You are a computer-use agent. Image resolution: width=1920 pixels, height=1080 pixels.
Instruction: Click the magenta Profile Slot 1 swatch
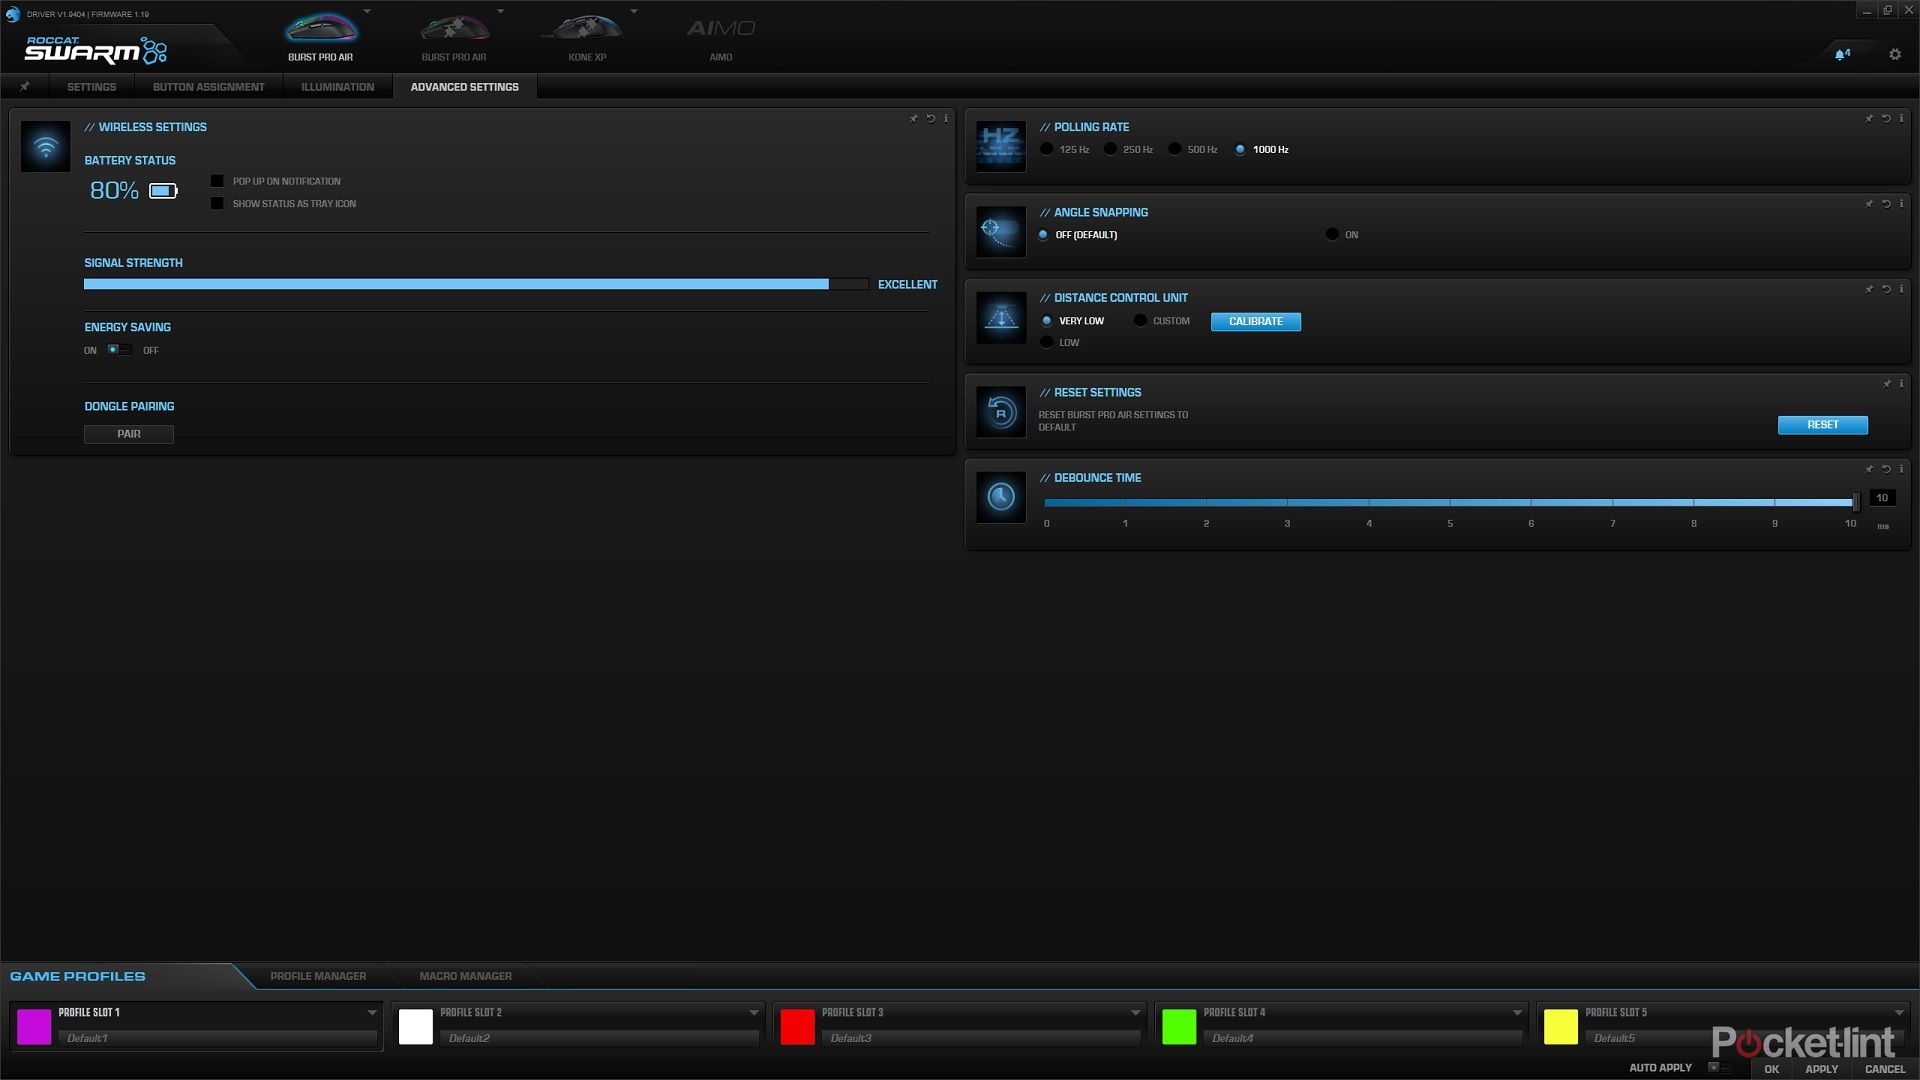click(34, 1027)
